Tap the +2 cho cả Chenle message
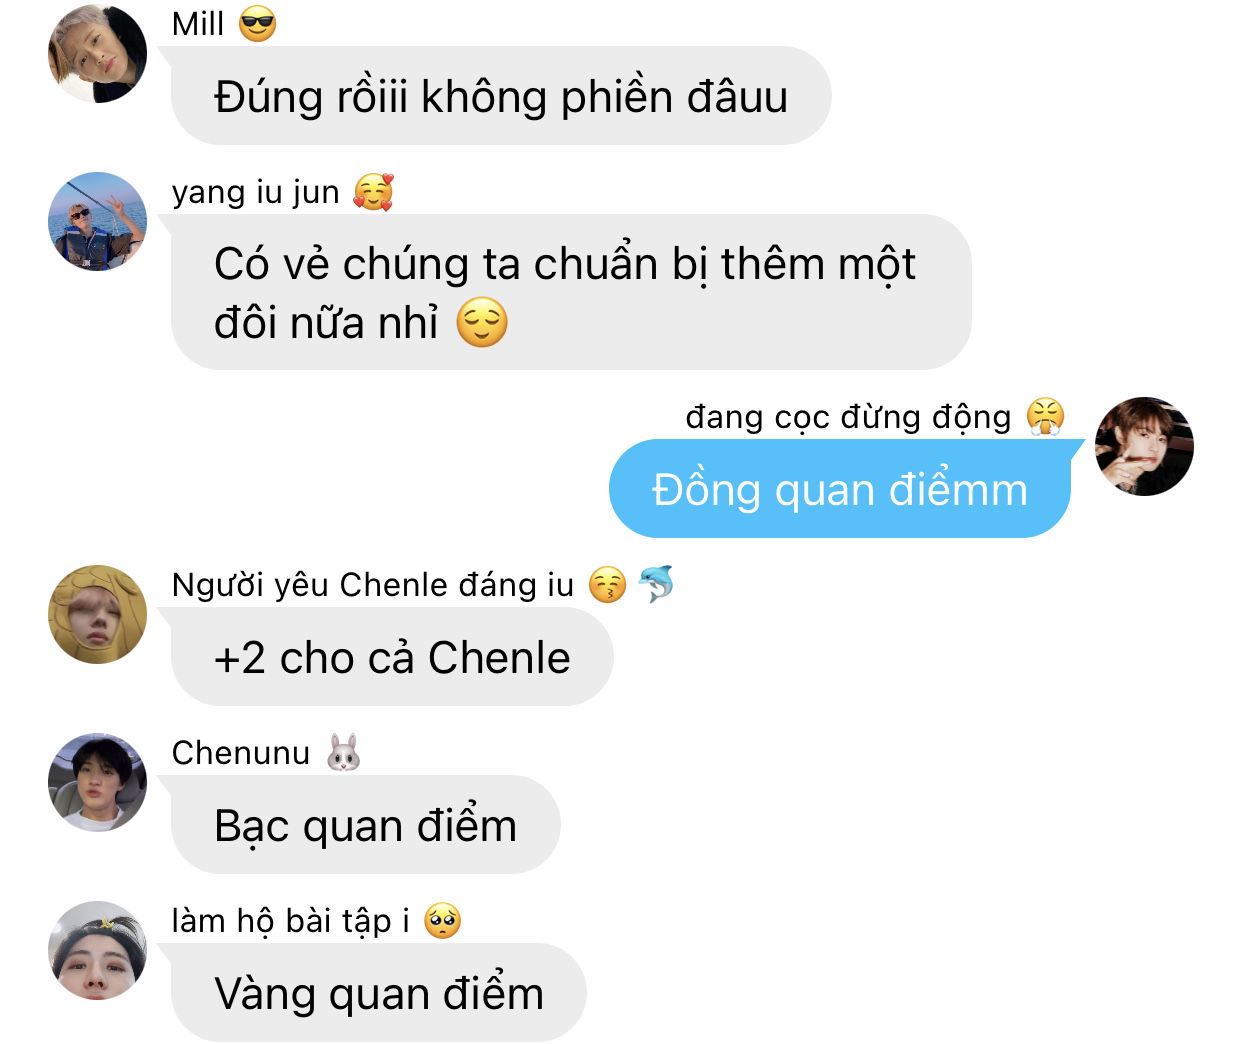 (392, 658)
